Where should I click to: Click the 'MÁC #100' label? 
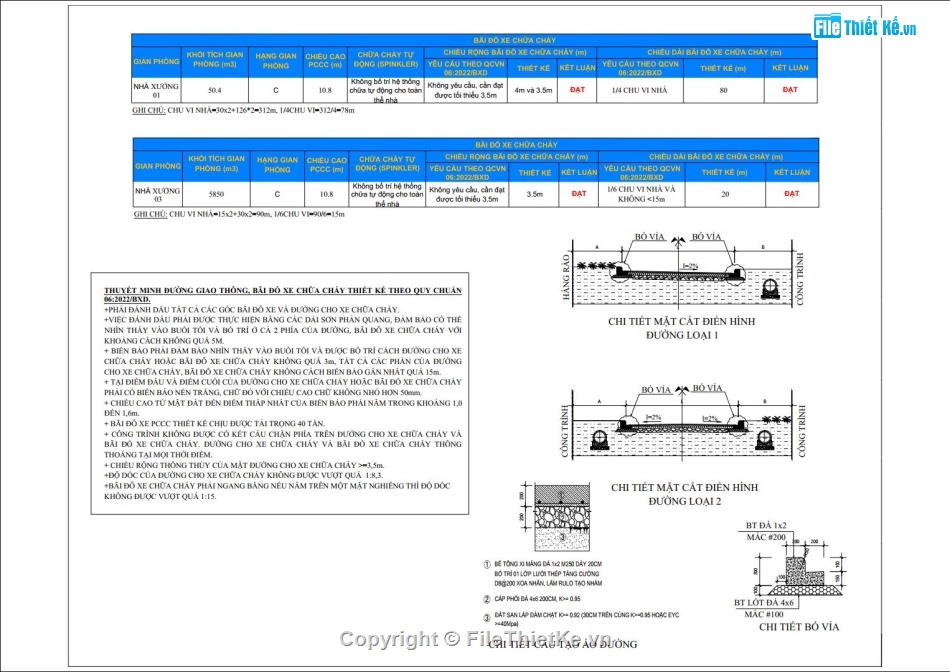763,614
